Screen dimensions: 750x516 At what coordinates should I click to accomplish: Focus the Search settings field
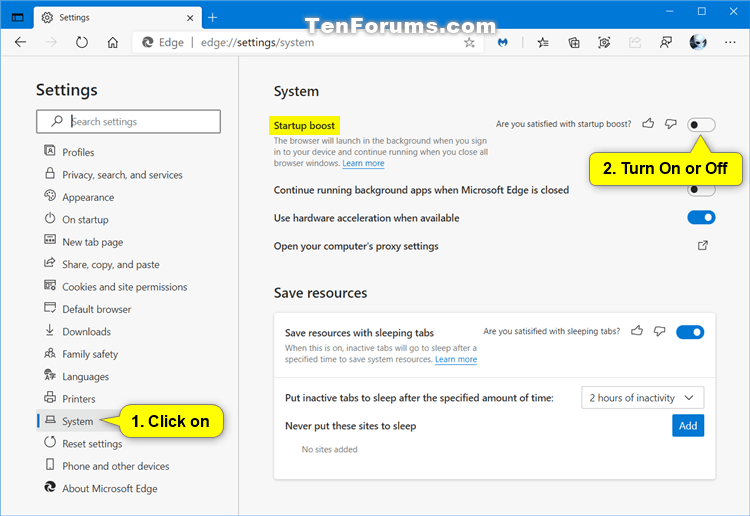pos(128,121)
